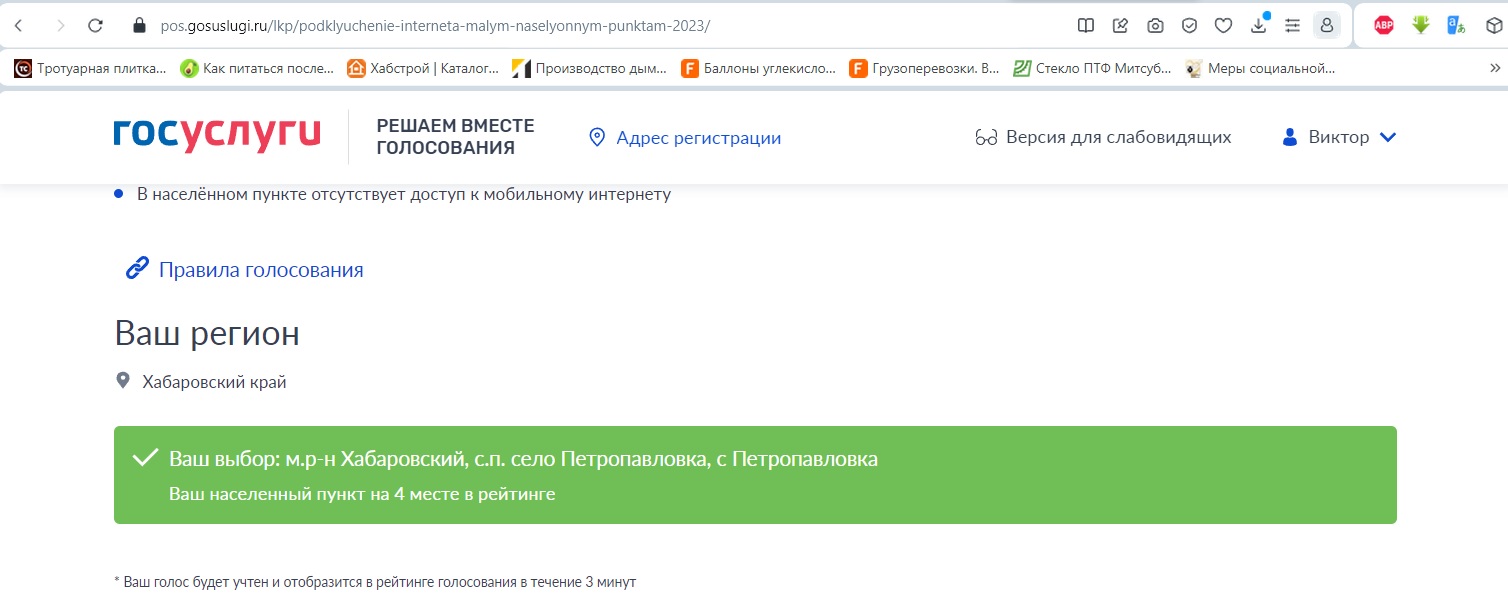Open the Правила голосования link
The image size is (1508, 595).
point(261,269)
